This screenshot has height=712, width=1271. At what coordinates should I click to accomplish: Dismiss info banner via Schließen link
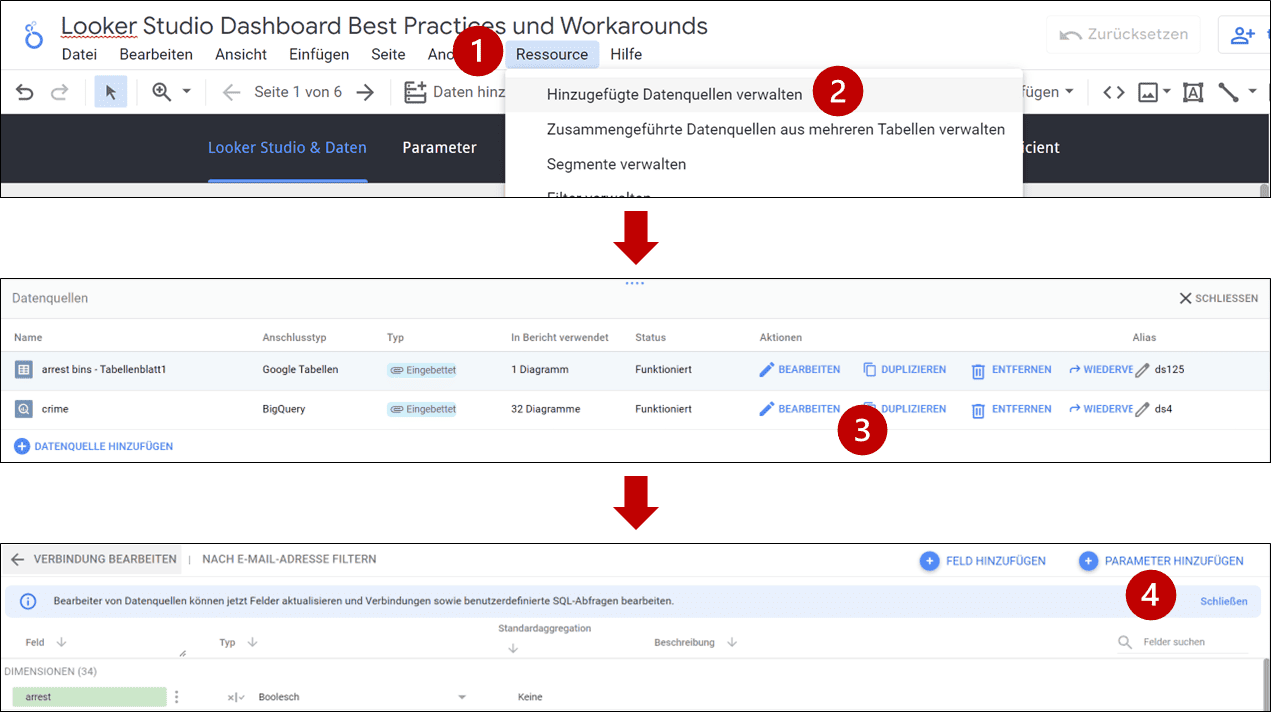(1224, 601)
